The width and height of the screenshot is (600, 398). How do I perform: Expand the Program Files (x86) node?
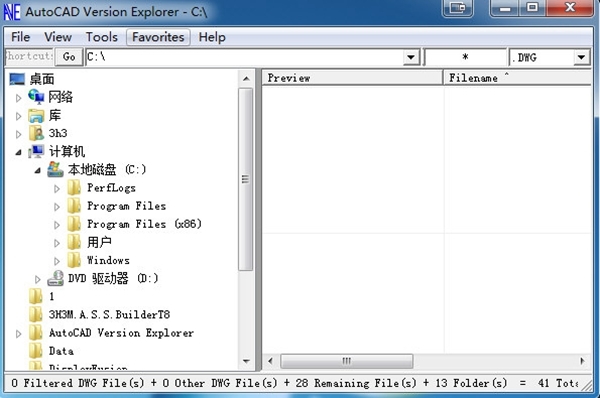pyautogui.click(x=57, y=225)
